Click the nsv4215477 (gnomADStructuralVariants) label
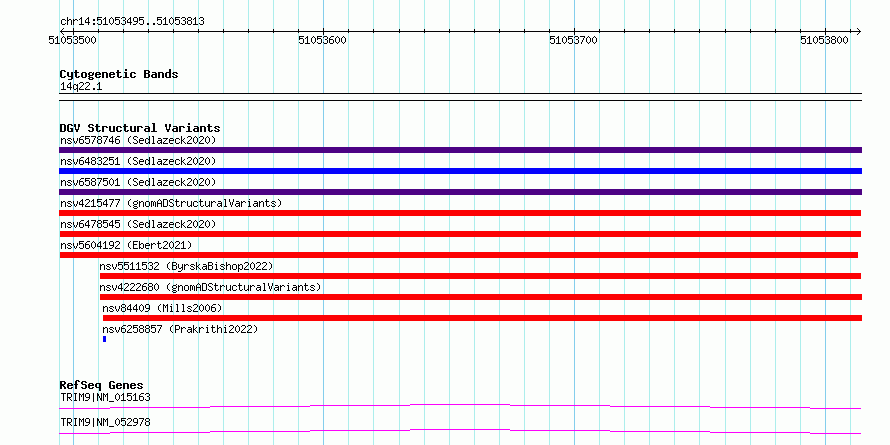This screenshot has height=445, width=890. pos(171,203)
